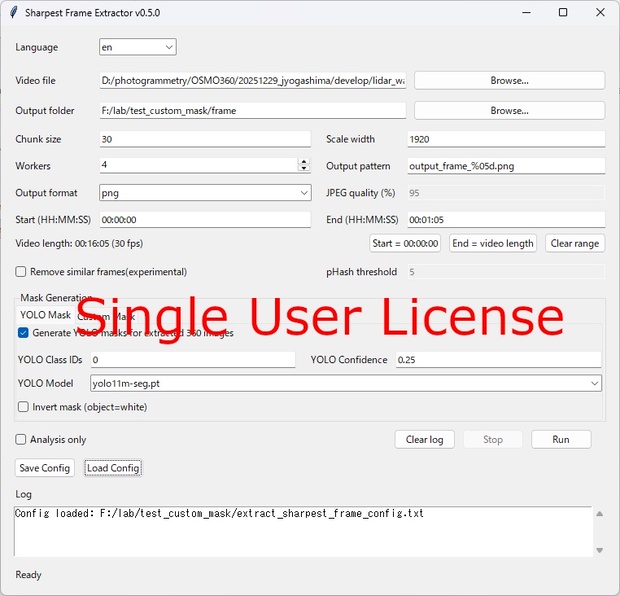620x596 pixels.
Task: Decrease the Workers count with down arrow
Action: [304, 169]
